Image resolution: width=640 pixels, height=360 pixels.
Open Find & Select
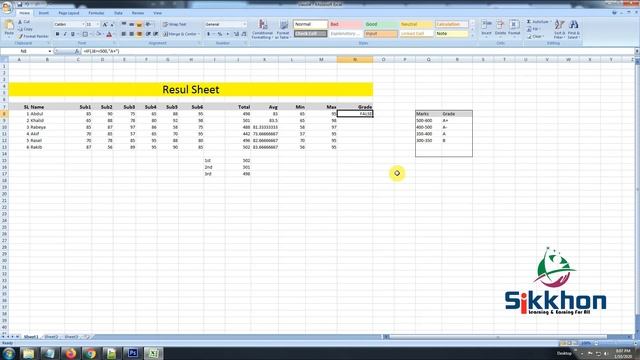pos(573,29)
